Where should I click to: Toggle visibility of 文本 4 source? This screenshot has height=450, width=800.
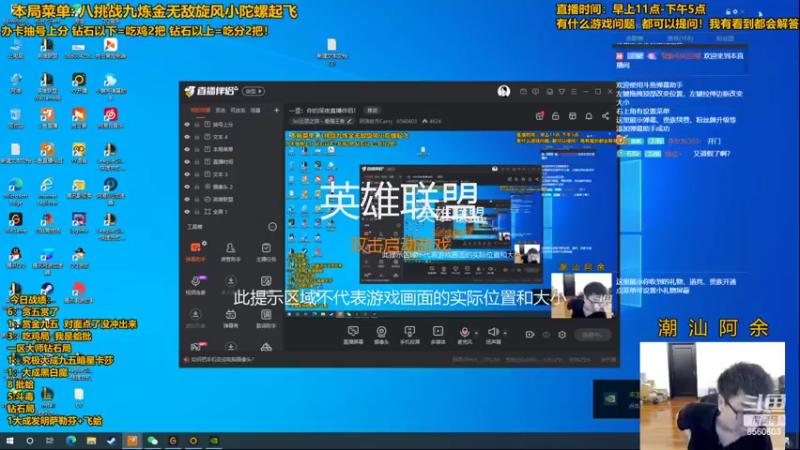coord(187,137)
